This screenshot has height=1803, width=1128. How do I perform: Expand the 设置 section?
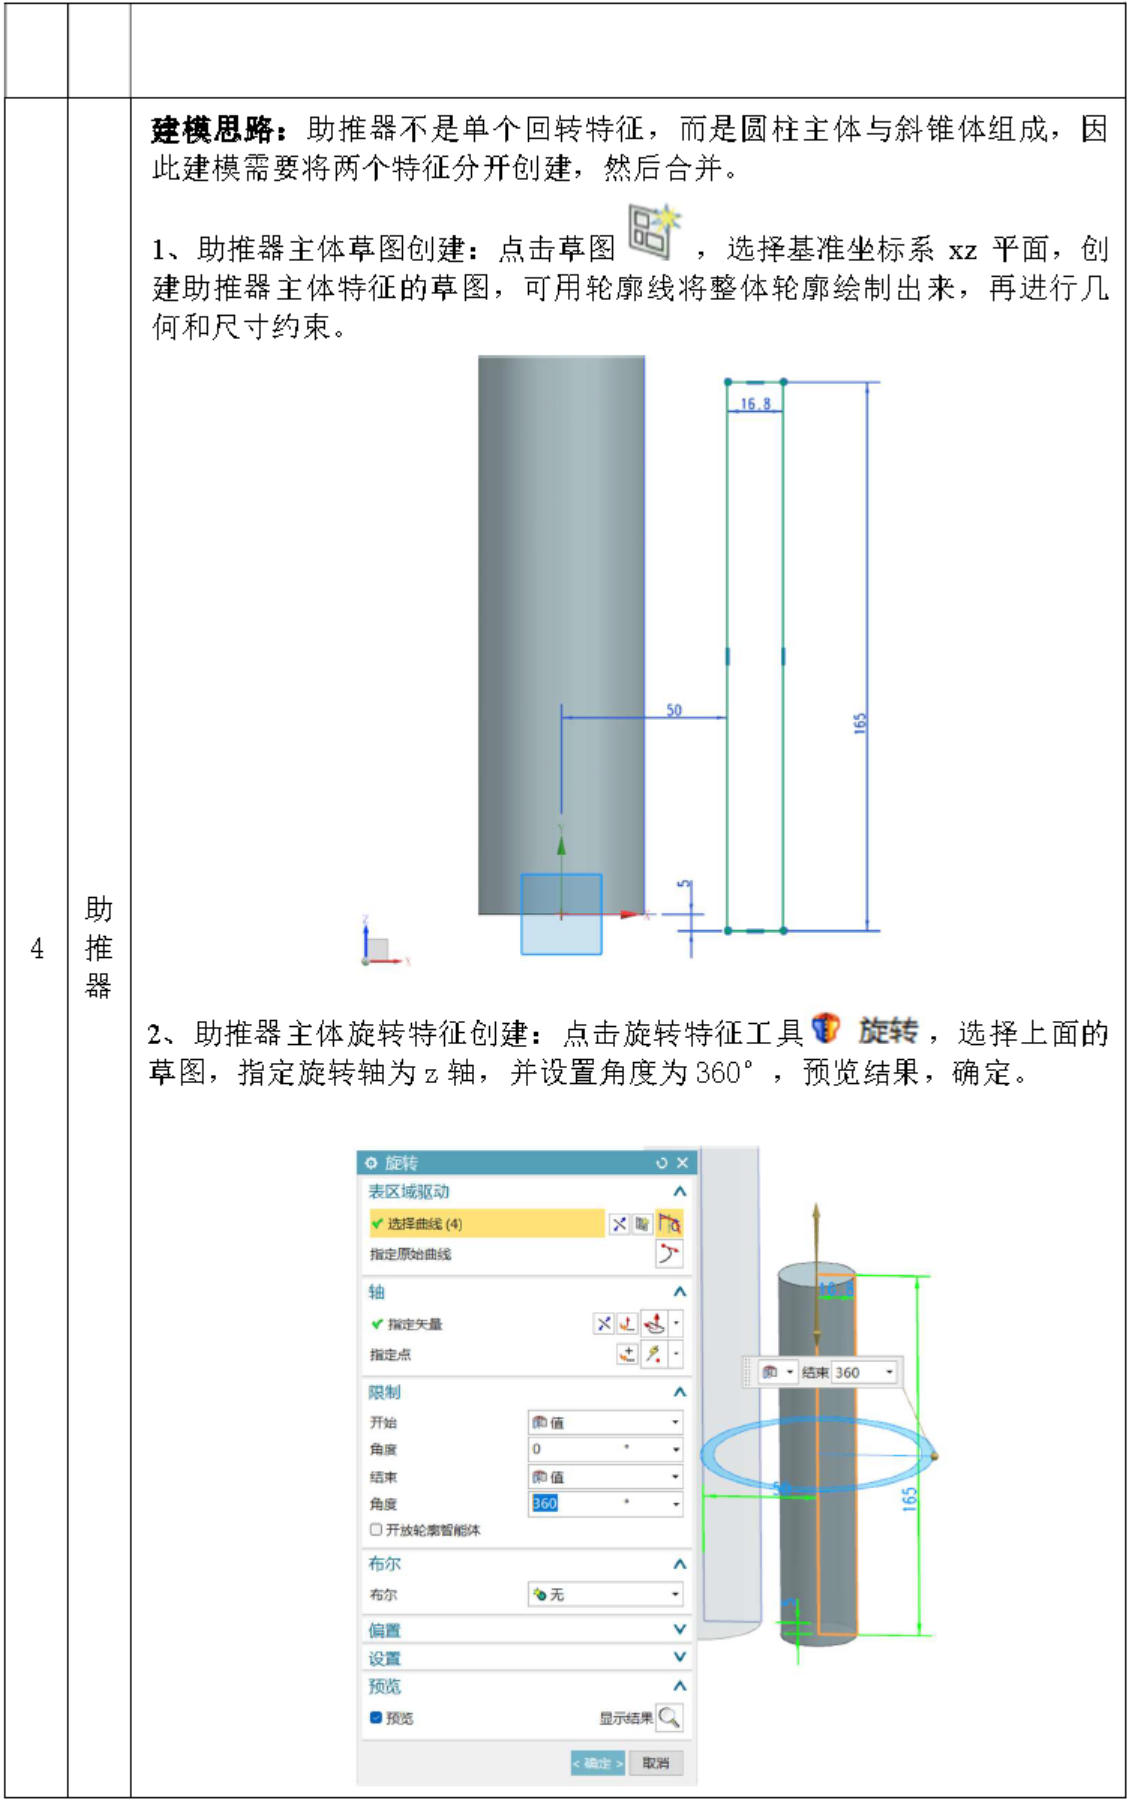coord(680,1657)
